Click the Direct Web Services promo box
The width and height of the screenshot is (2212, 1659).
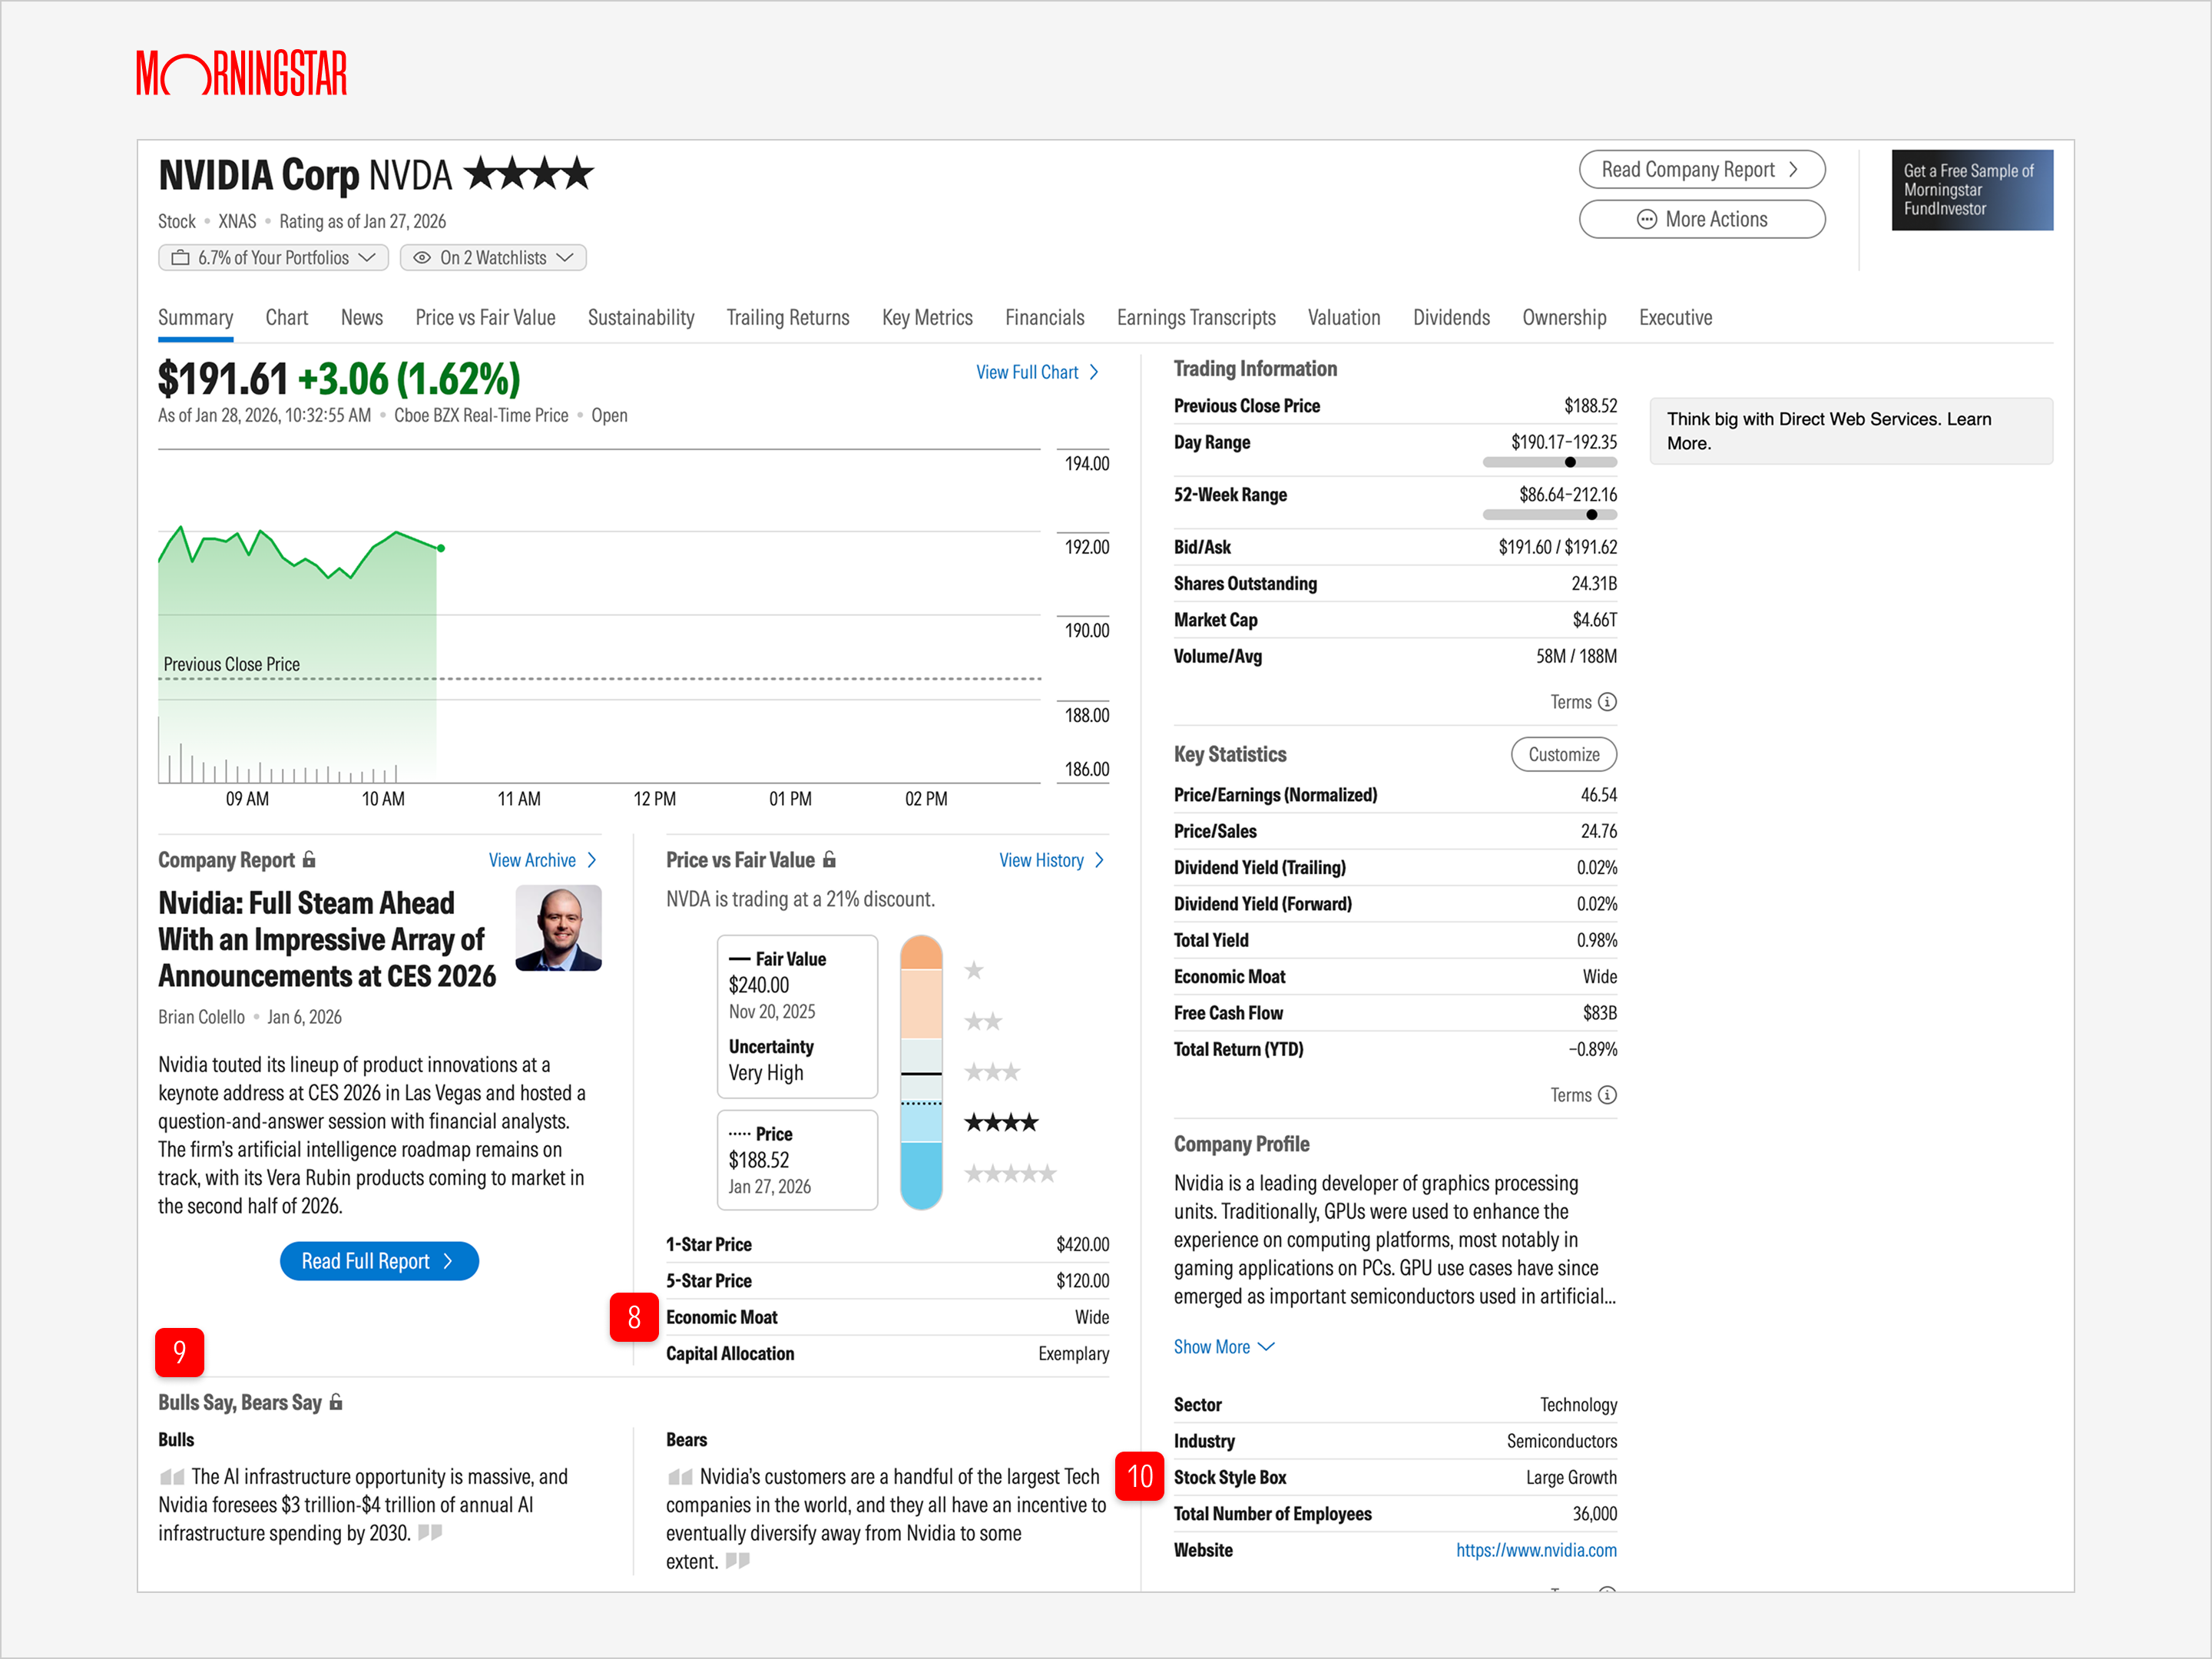(x=1851, y=431)
